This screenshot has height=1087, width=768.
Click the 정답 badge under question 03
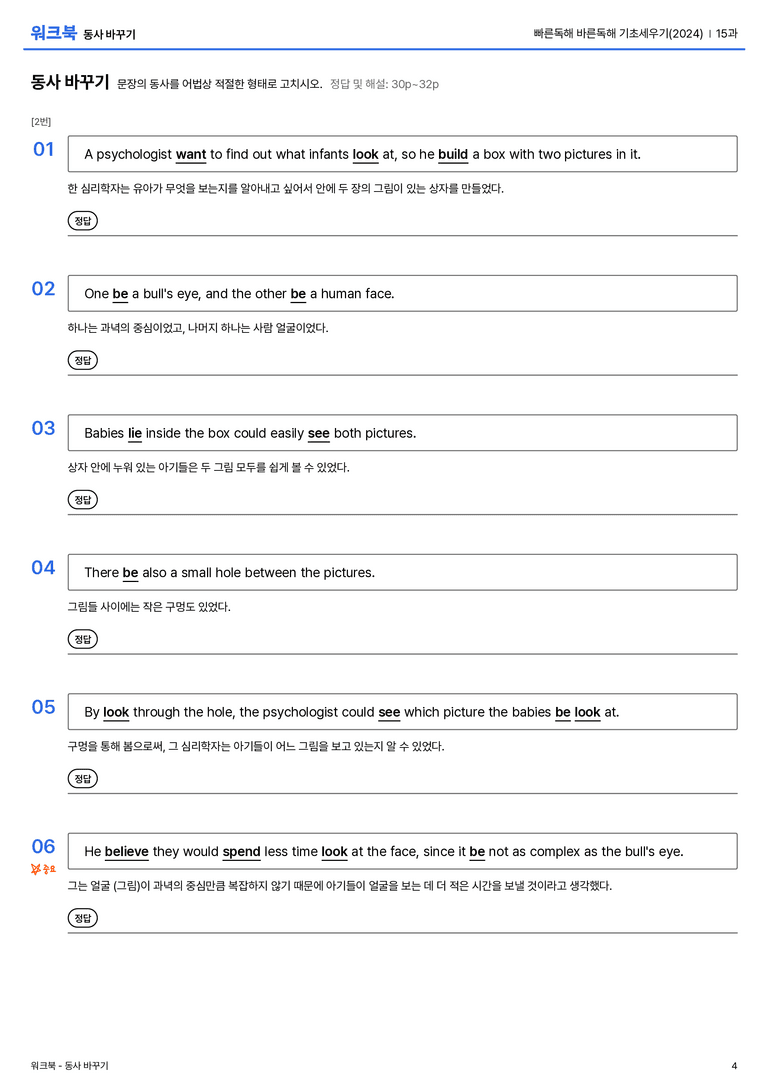click(x=82, y=499)
